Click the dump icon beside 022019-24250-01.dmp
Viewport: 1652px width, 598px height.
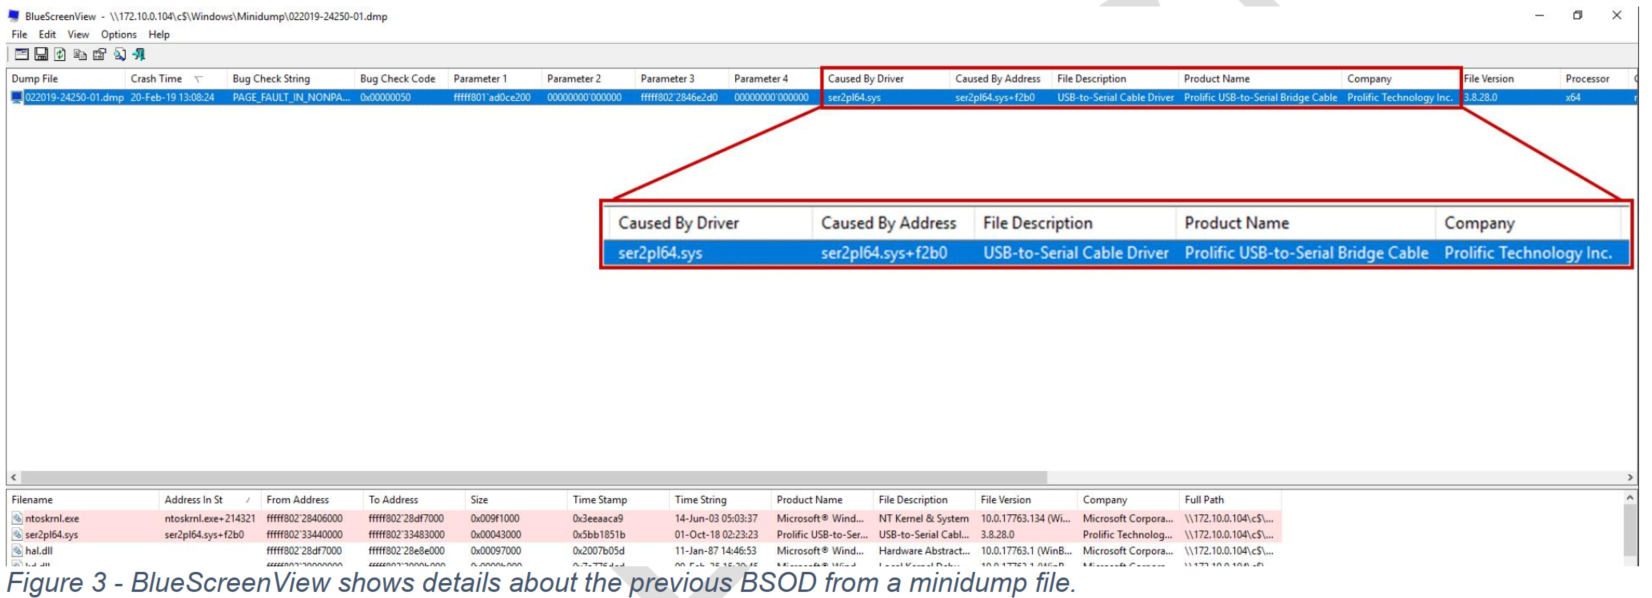coord(16,98)
